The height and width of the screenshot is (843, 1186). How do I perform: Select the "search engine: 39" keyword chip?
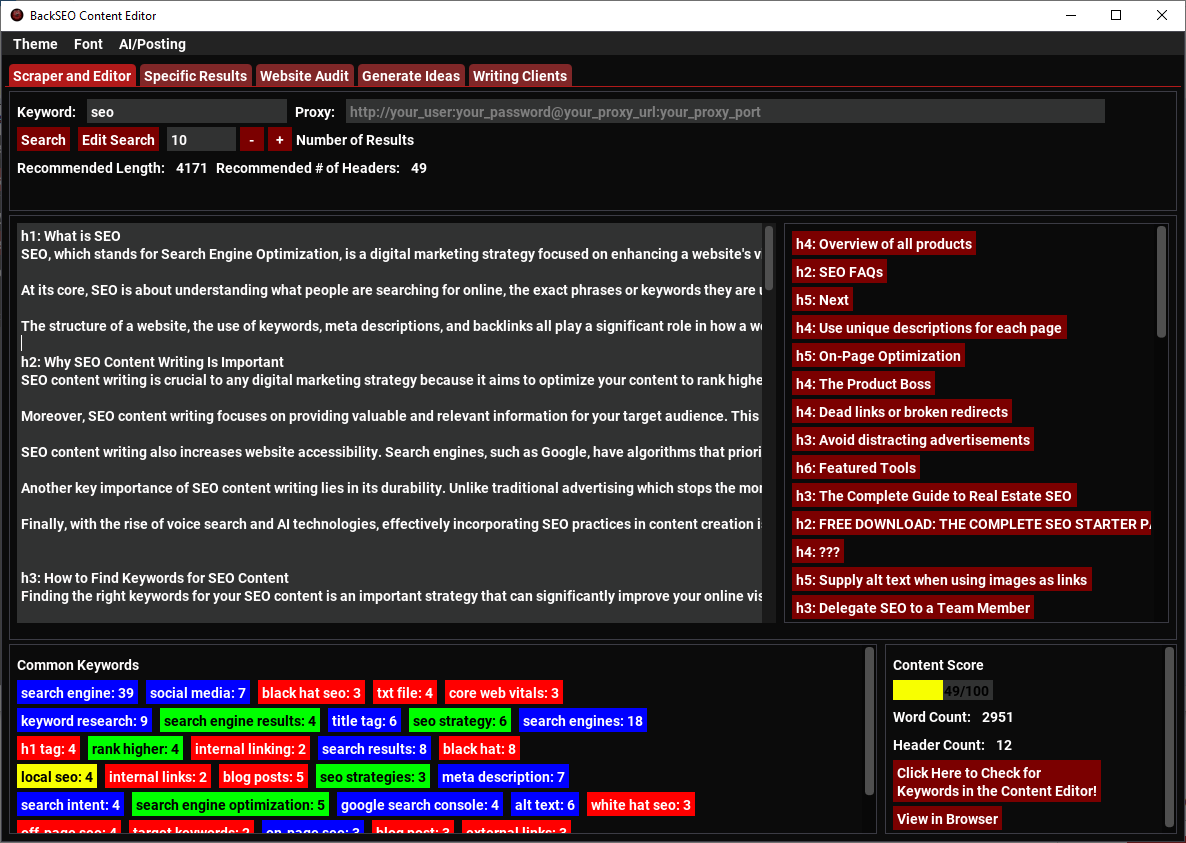(x=77, y=692)
